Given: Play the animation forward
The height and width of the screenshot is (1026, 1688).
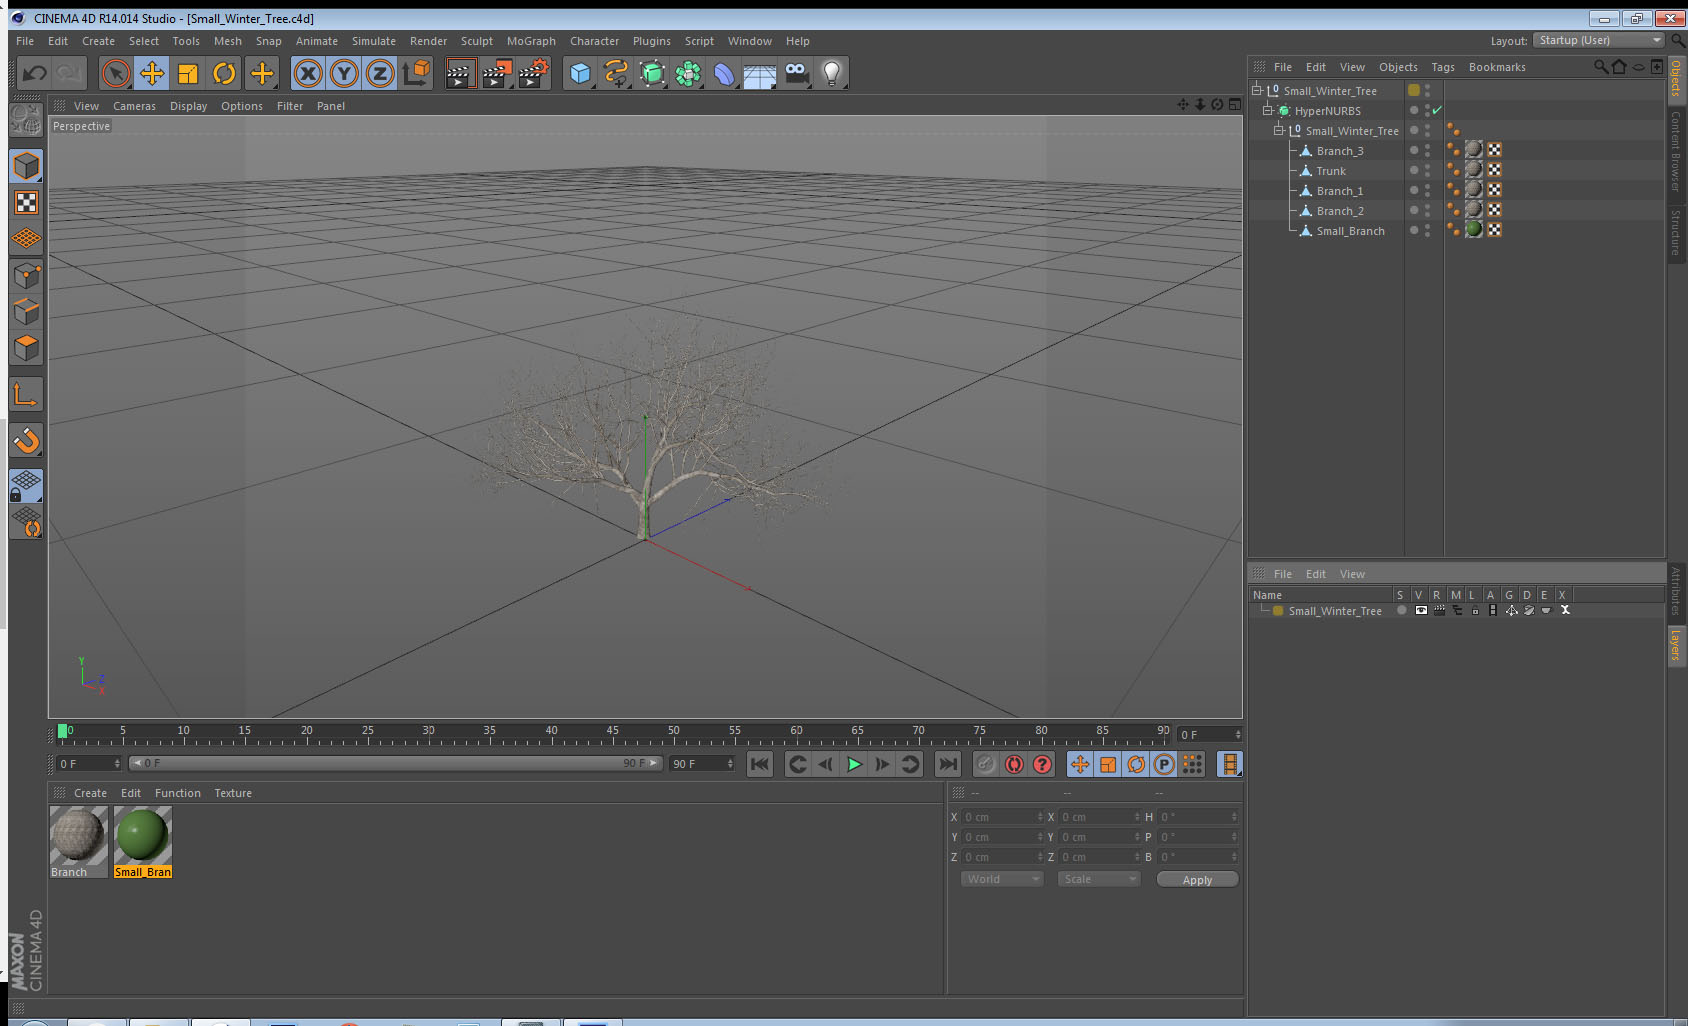Looking at the screenshot, I should coord(854,764).
